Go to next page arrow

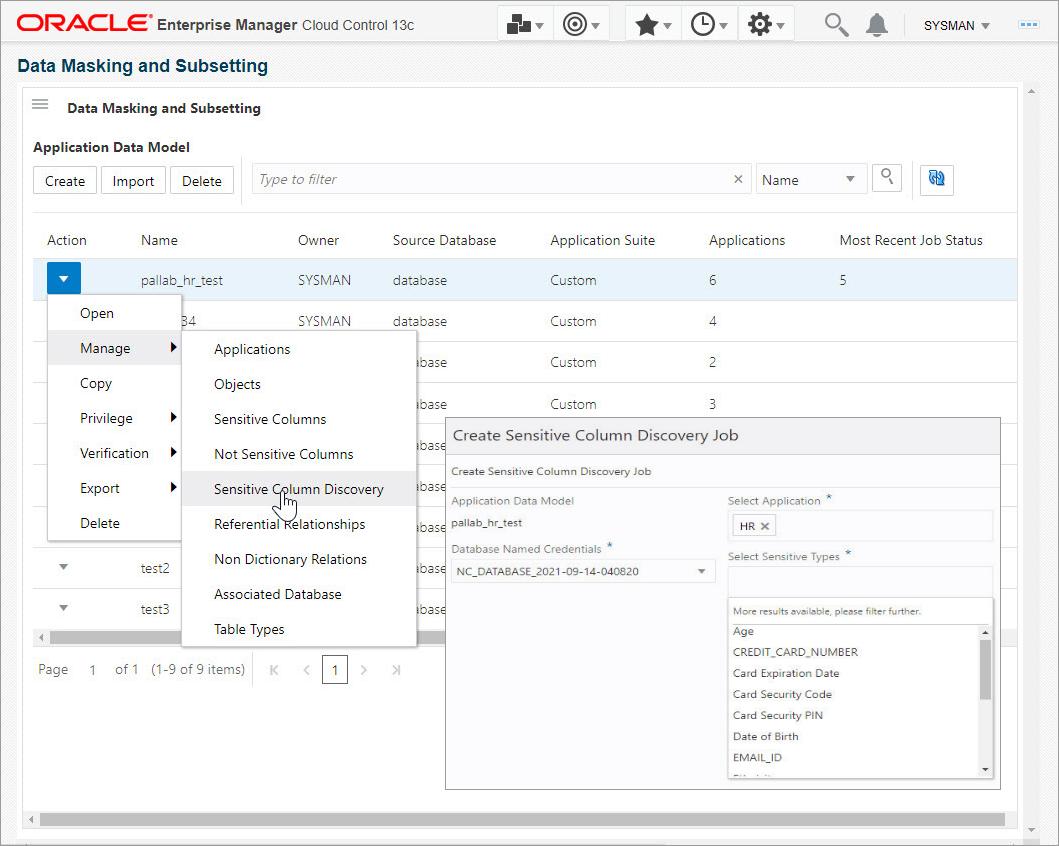pyautogui.click(x=364, y=670)
